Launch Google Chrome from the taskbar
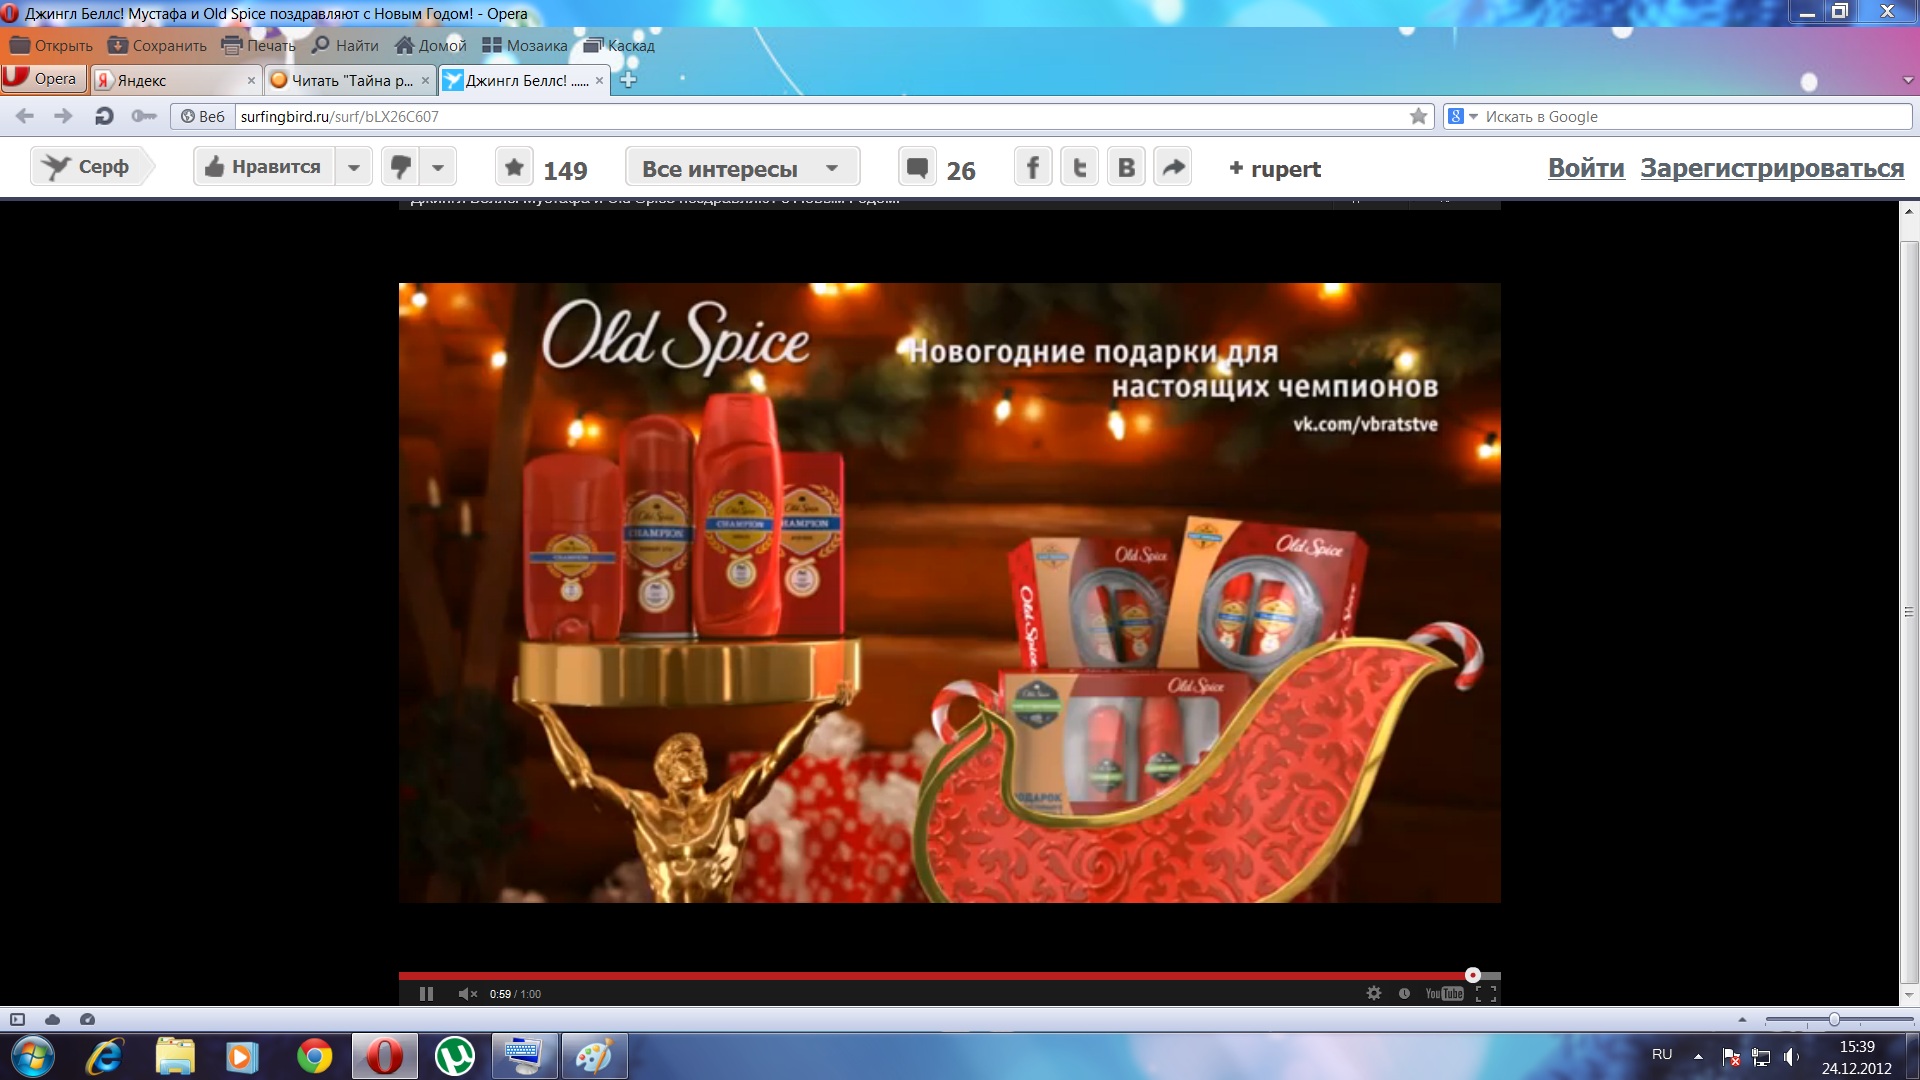1920x1080 pixels. (314, 1057)
